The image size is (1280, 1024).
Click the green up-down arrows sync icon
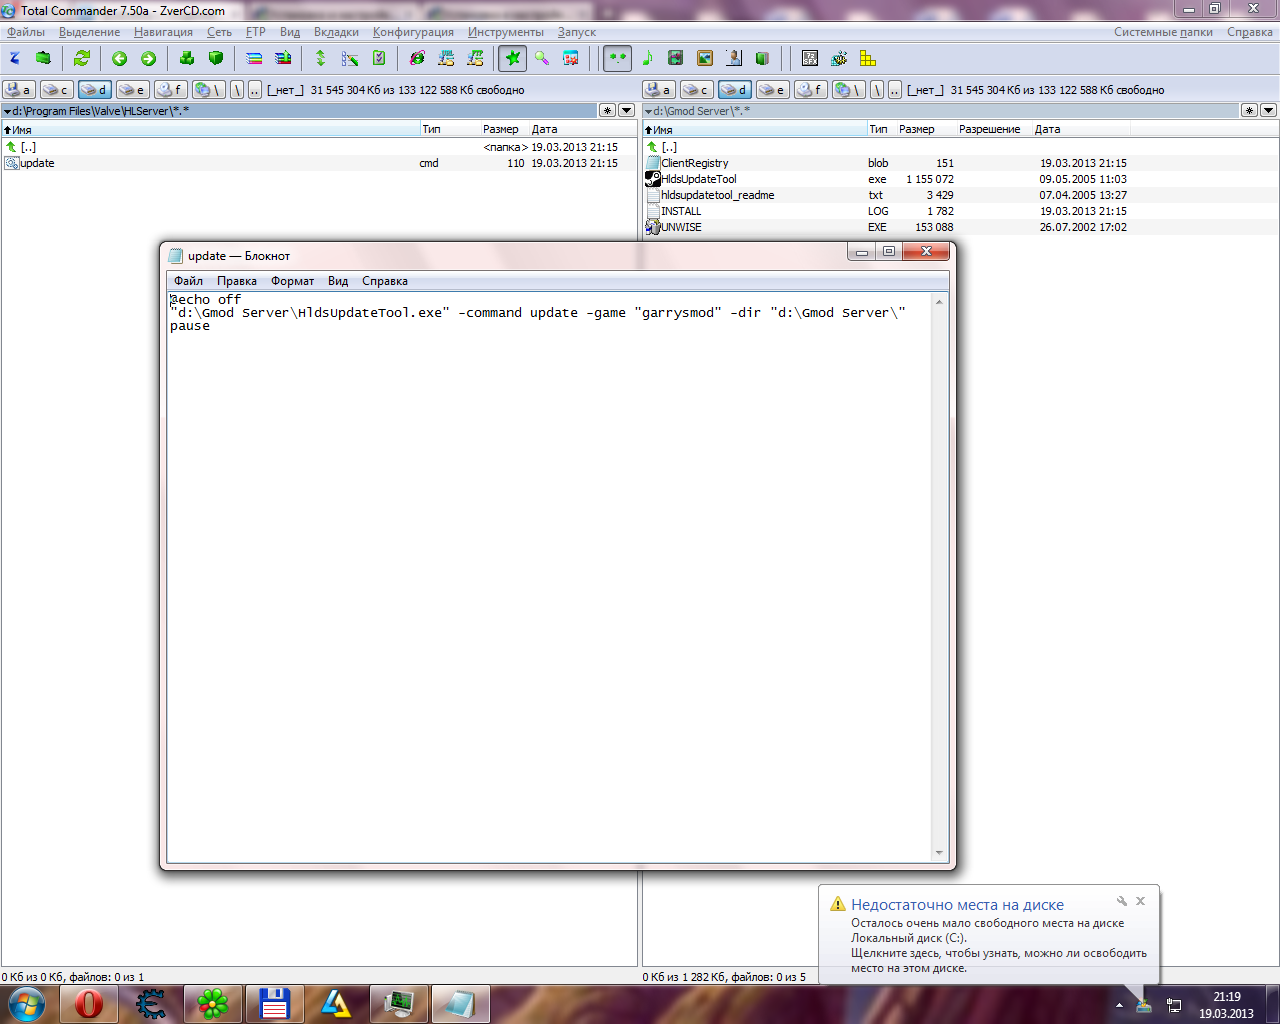321,58
